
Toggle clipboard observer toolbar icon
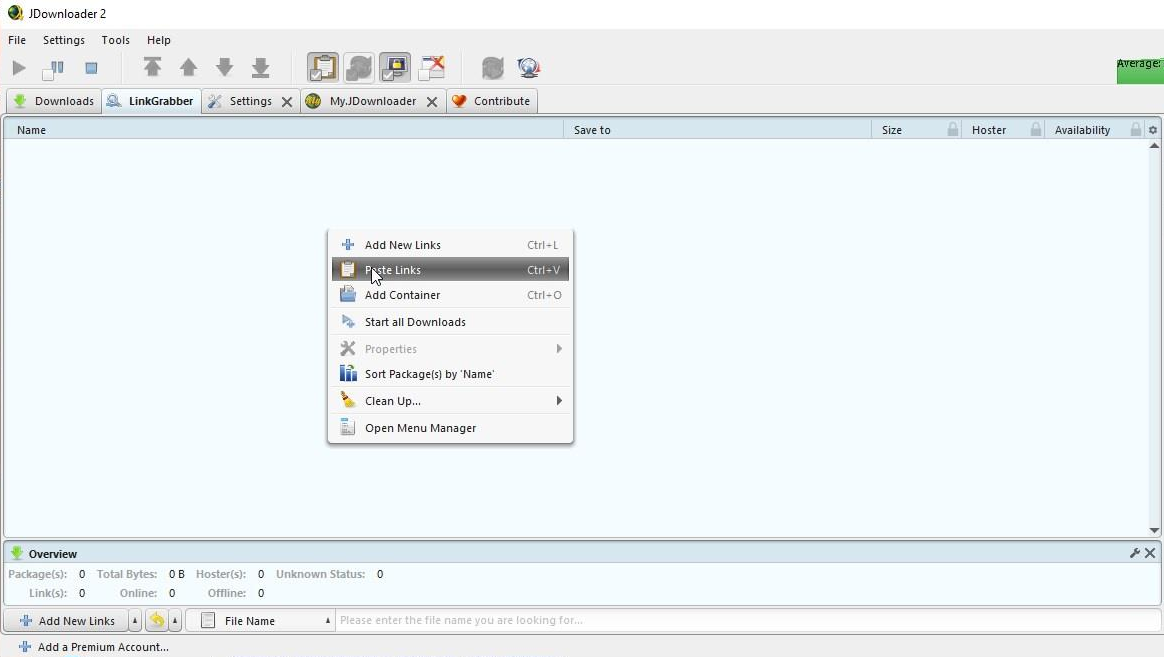323,68
